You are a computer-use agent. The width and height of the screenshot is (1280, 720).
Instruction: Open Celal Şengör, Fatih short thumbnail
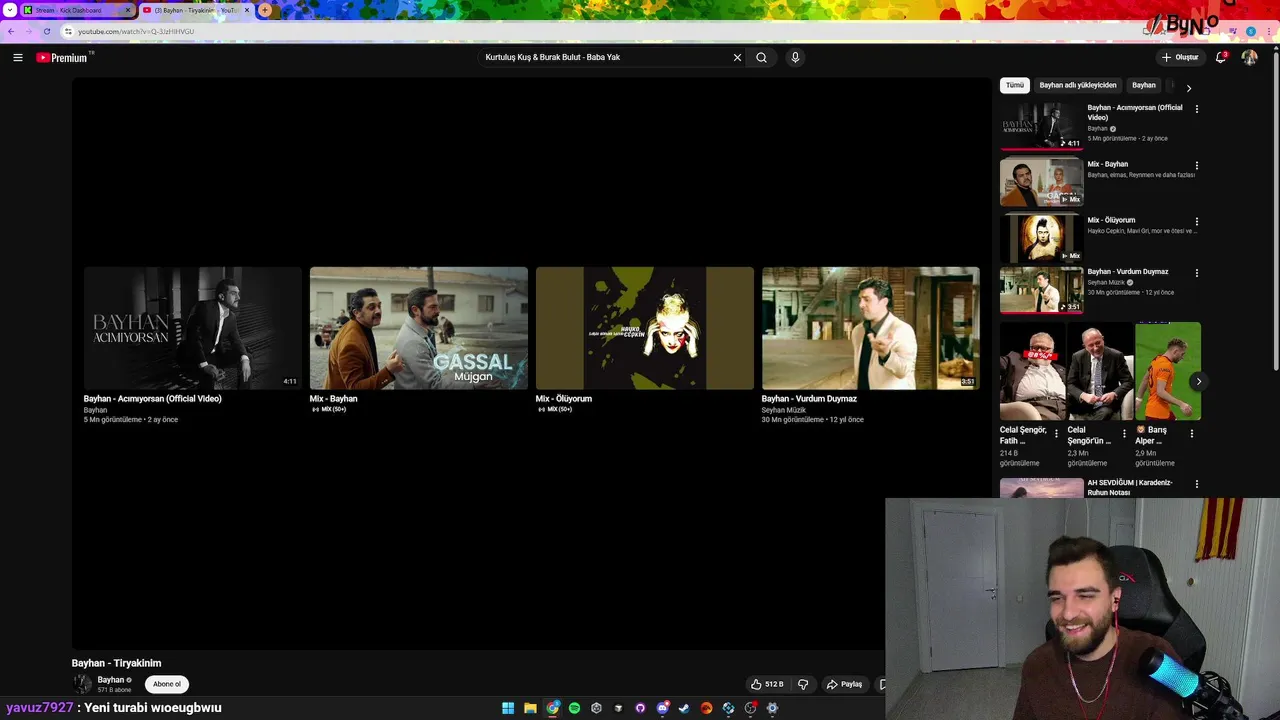click(x=1032, y=371)
